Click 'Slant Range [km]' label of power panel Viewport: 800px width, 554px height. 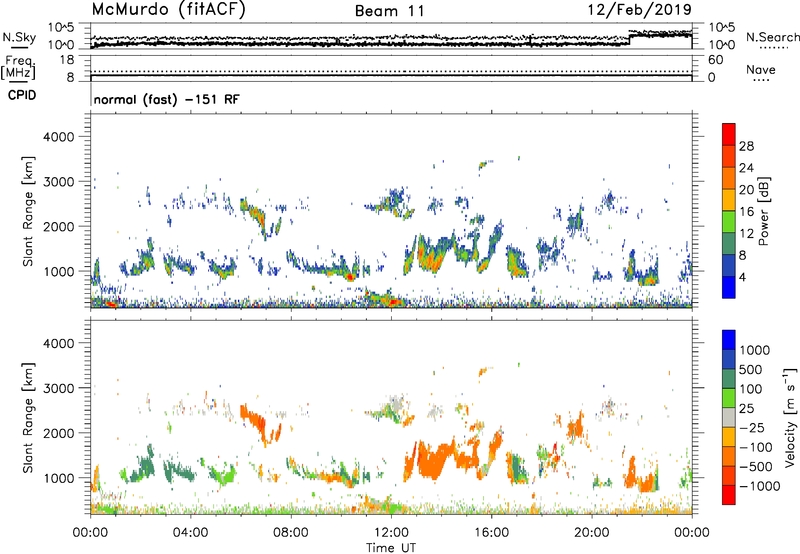click(28, 211)
